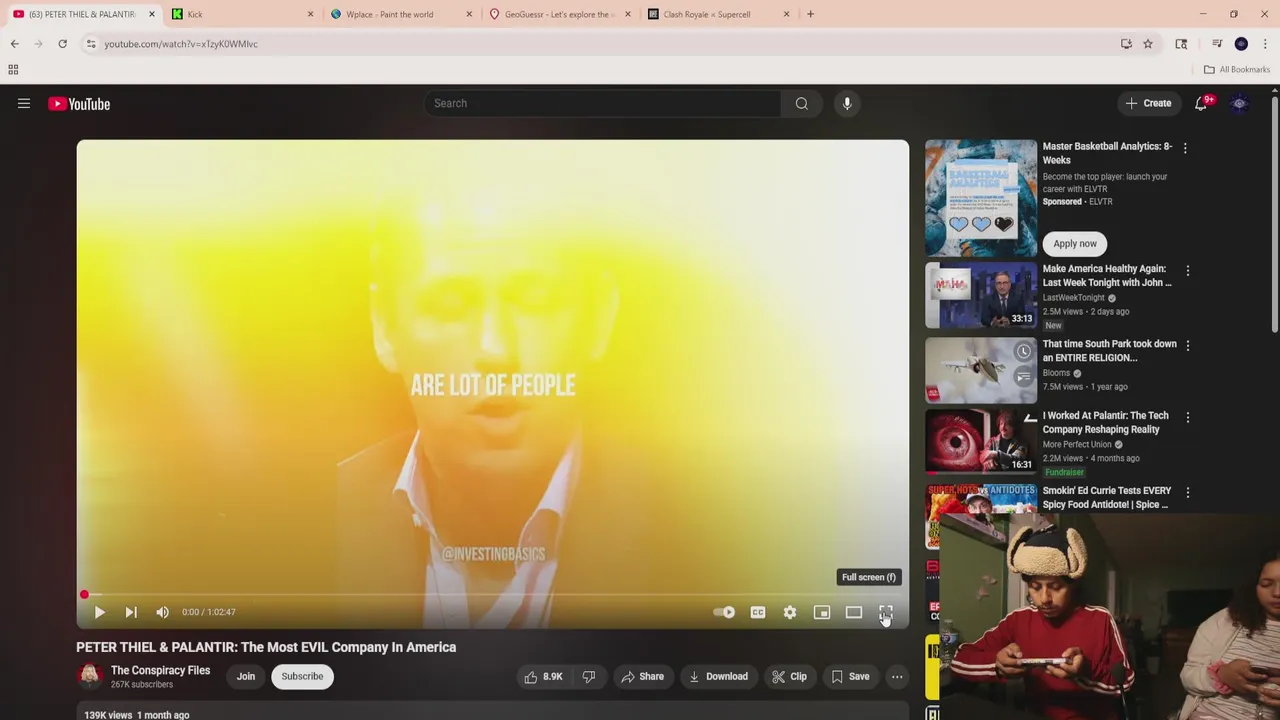Enter full screen mode
Screen dimensions: 1280x720
[x=886, y=612]
